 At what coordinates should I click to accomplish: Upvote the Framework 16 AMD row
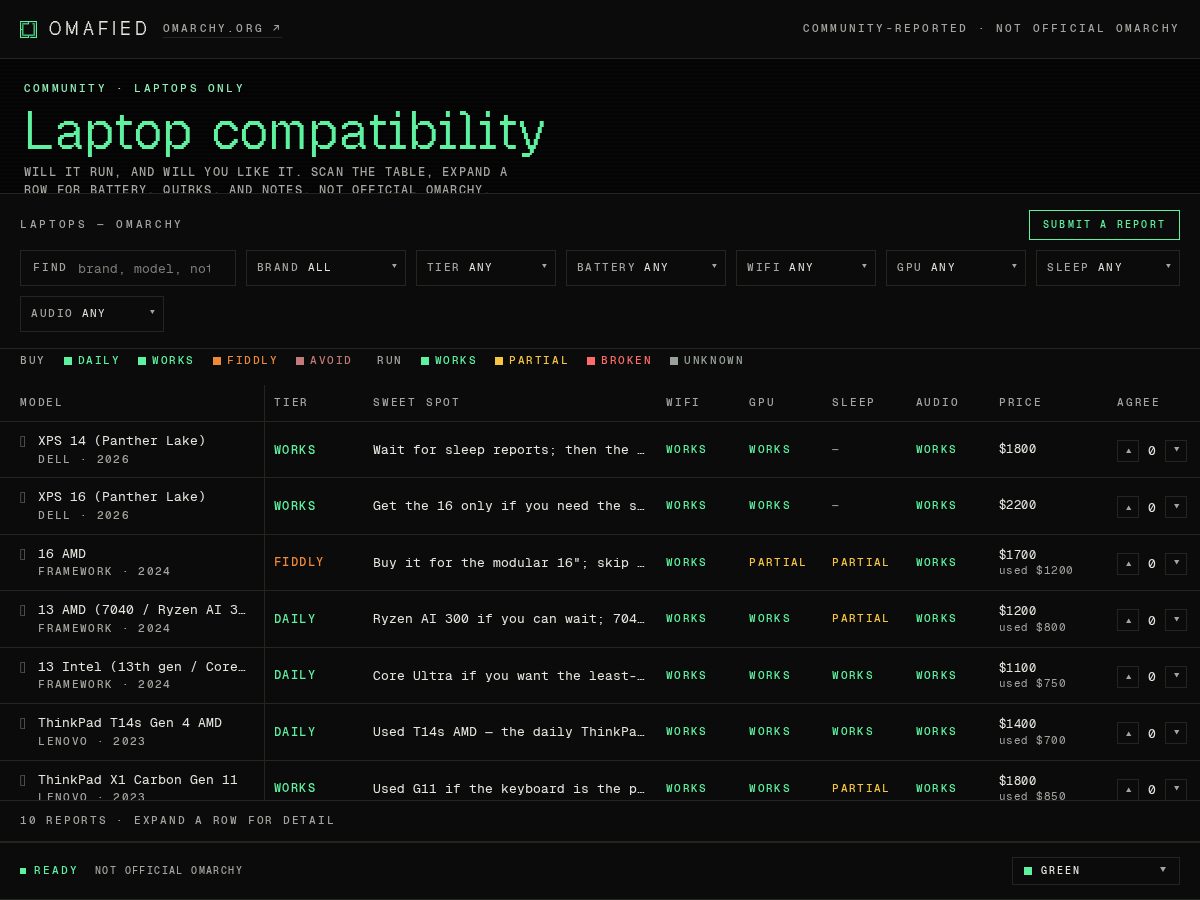[x=1128, y=564]
